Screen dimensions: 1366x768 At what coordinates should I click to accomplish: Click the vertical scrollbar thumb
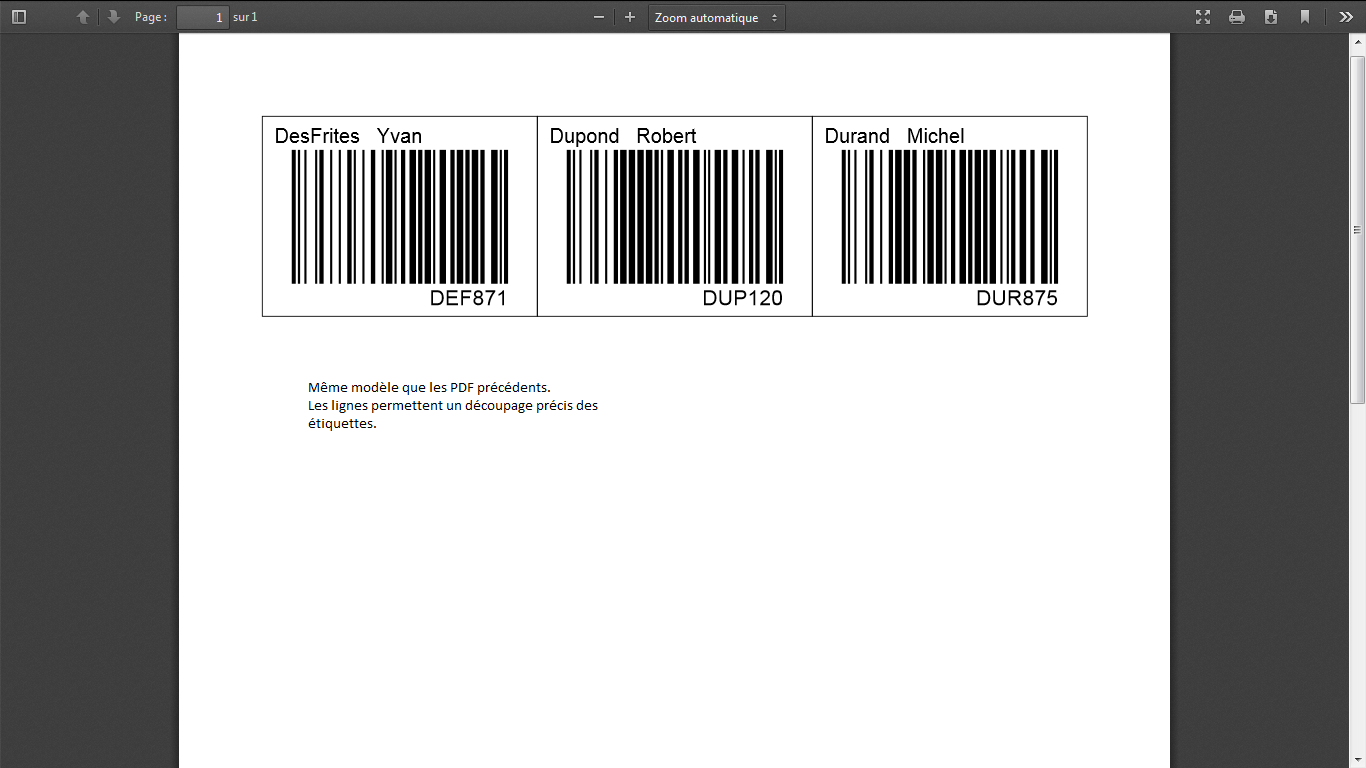[1357, 230]
